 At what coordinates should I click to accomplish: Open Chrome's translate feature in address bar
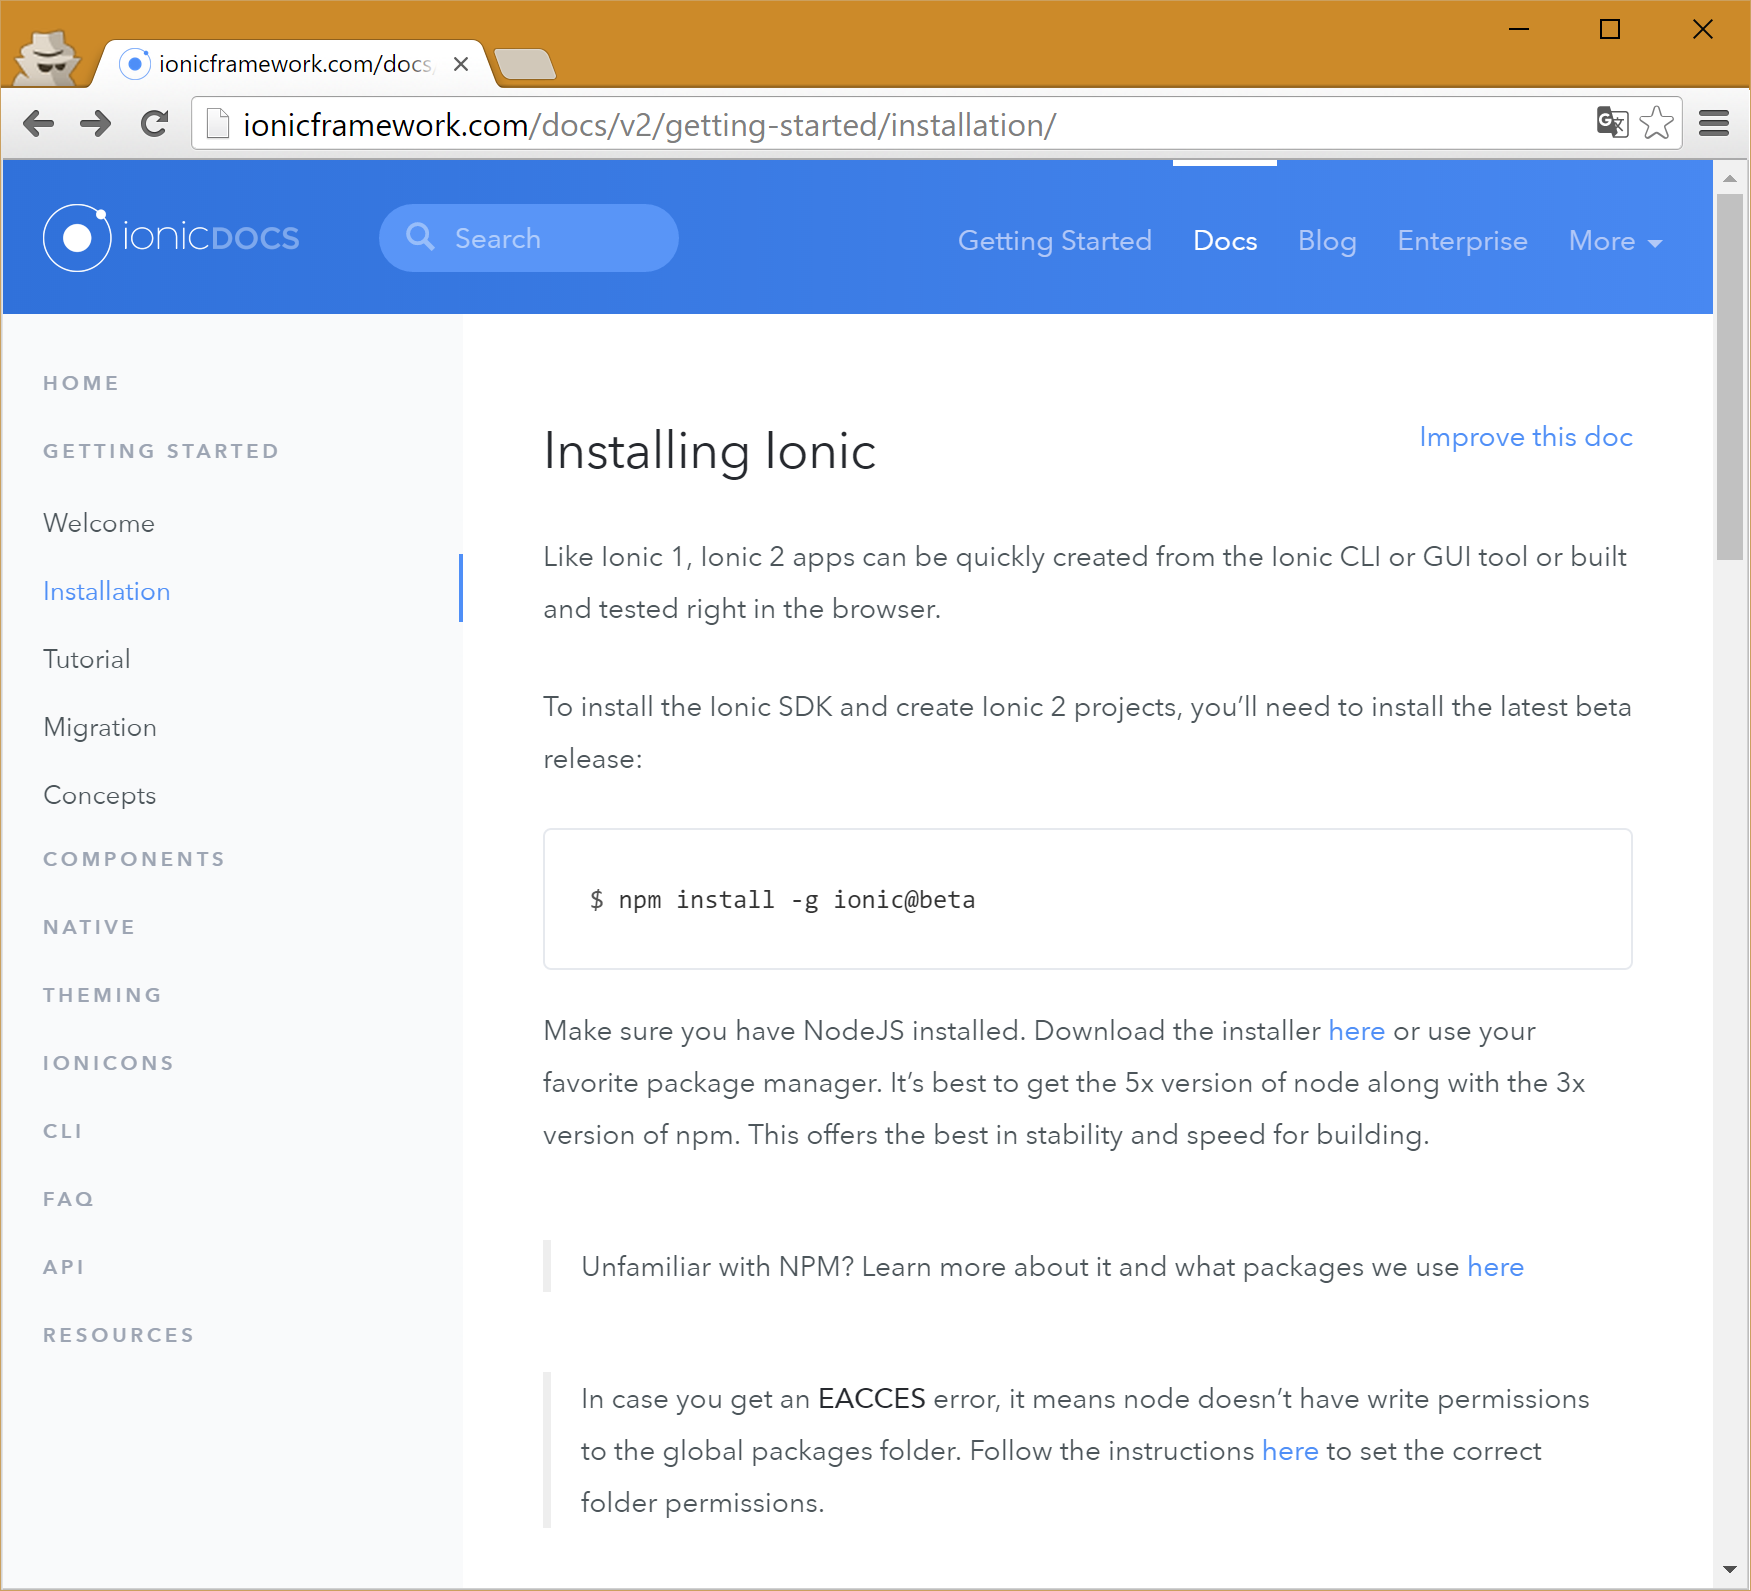pyautogui.click(x=1612, y=123)
